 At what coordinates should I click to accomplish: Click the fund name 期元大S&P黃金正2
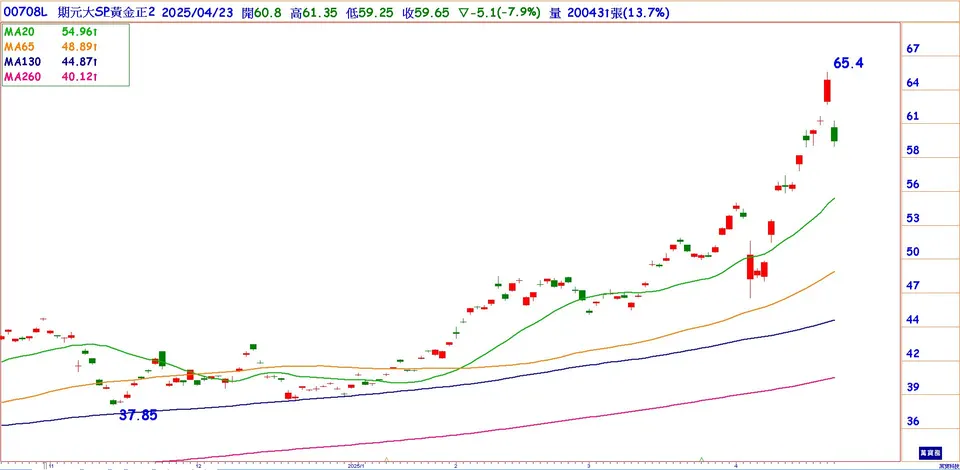(107, 13)
